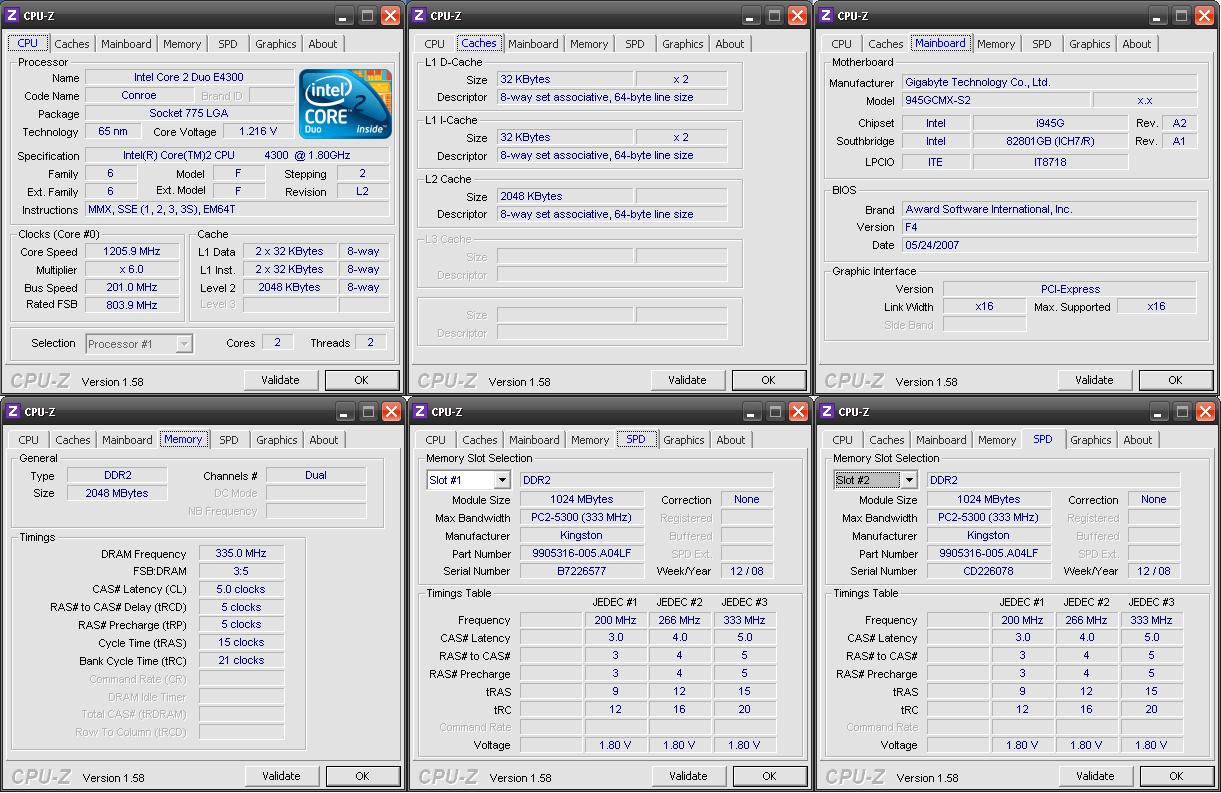Click OK in Gigabyte motherboard window
This screenshot has height=793, width=1221.
1175,380
